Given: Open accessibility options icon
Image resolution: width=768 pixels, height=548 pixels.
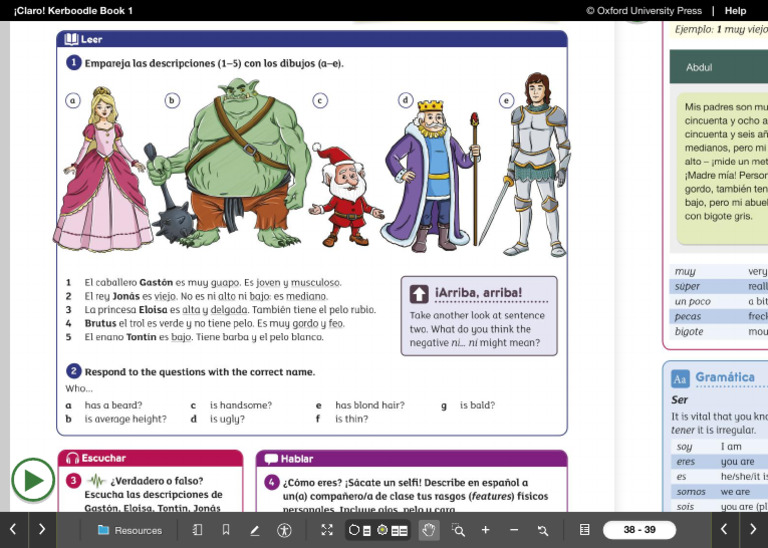Looking at the screenshot, I should pos(284,530).
